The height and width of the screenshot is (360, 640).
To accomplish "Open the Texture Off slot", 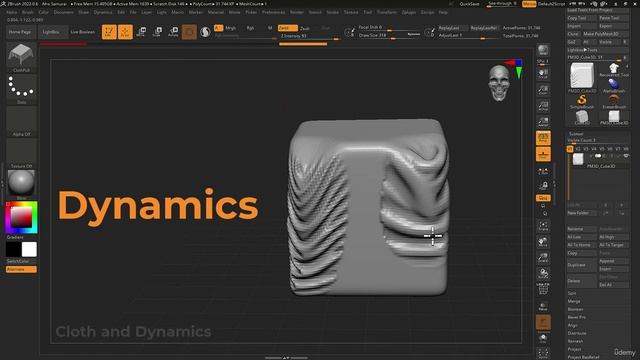I will 21,153.
